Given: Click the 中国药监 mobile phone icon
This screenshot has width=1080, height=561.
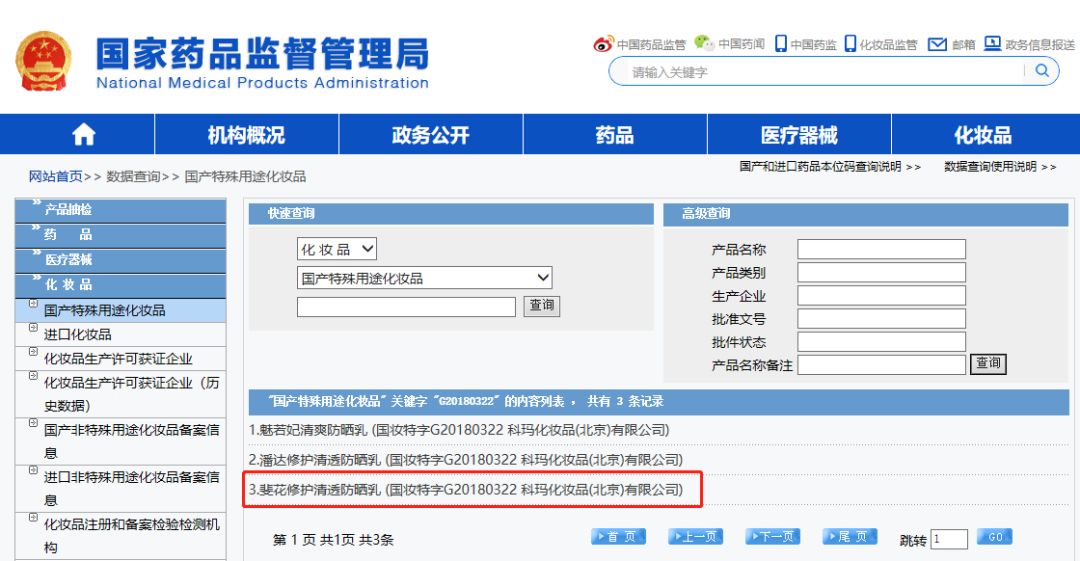Looking at the screenshot, I should 780,44.
